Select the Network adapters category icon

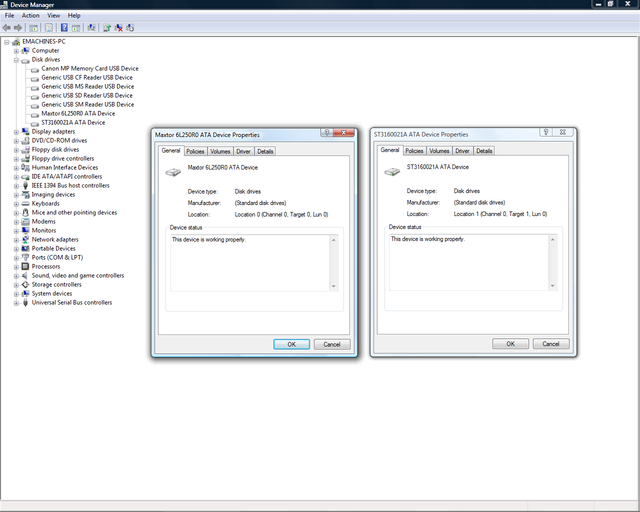click(25, 240)
